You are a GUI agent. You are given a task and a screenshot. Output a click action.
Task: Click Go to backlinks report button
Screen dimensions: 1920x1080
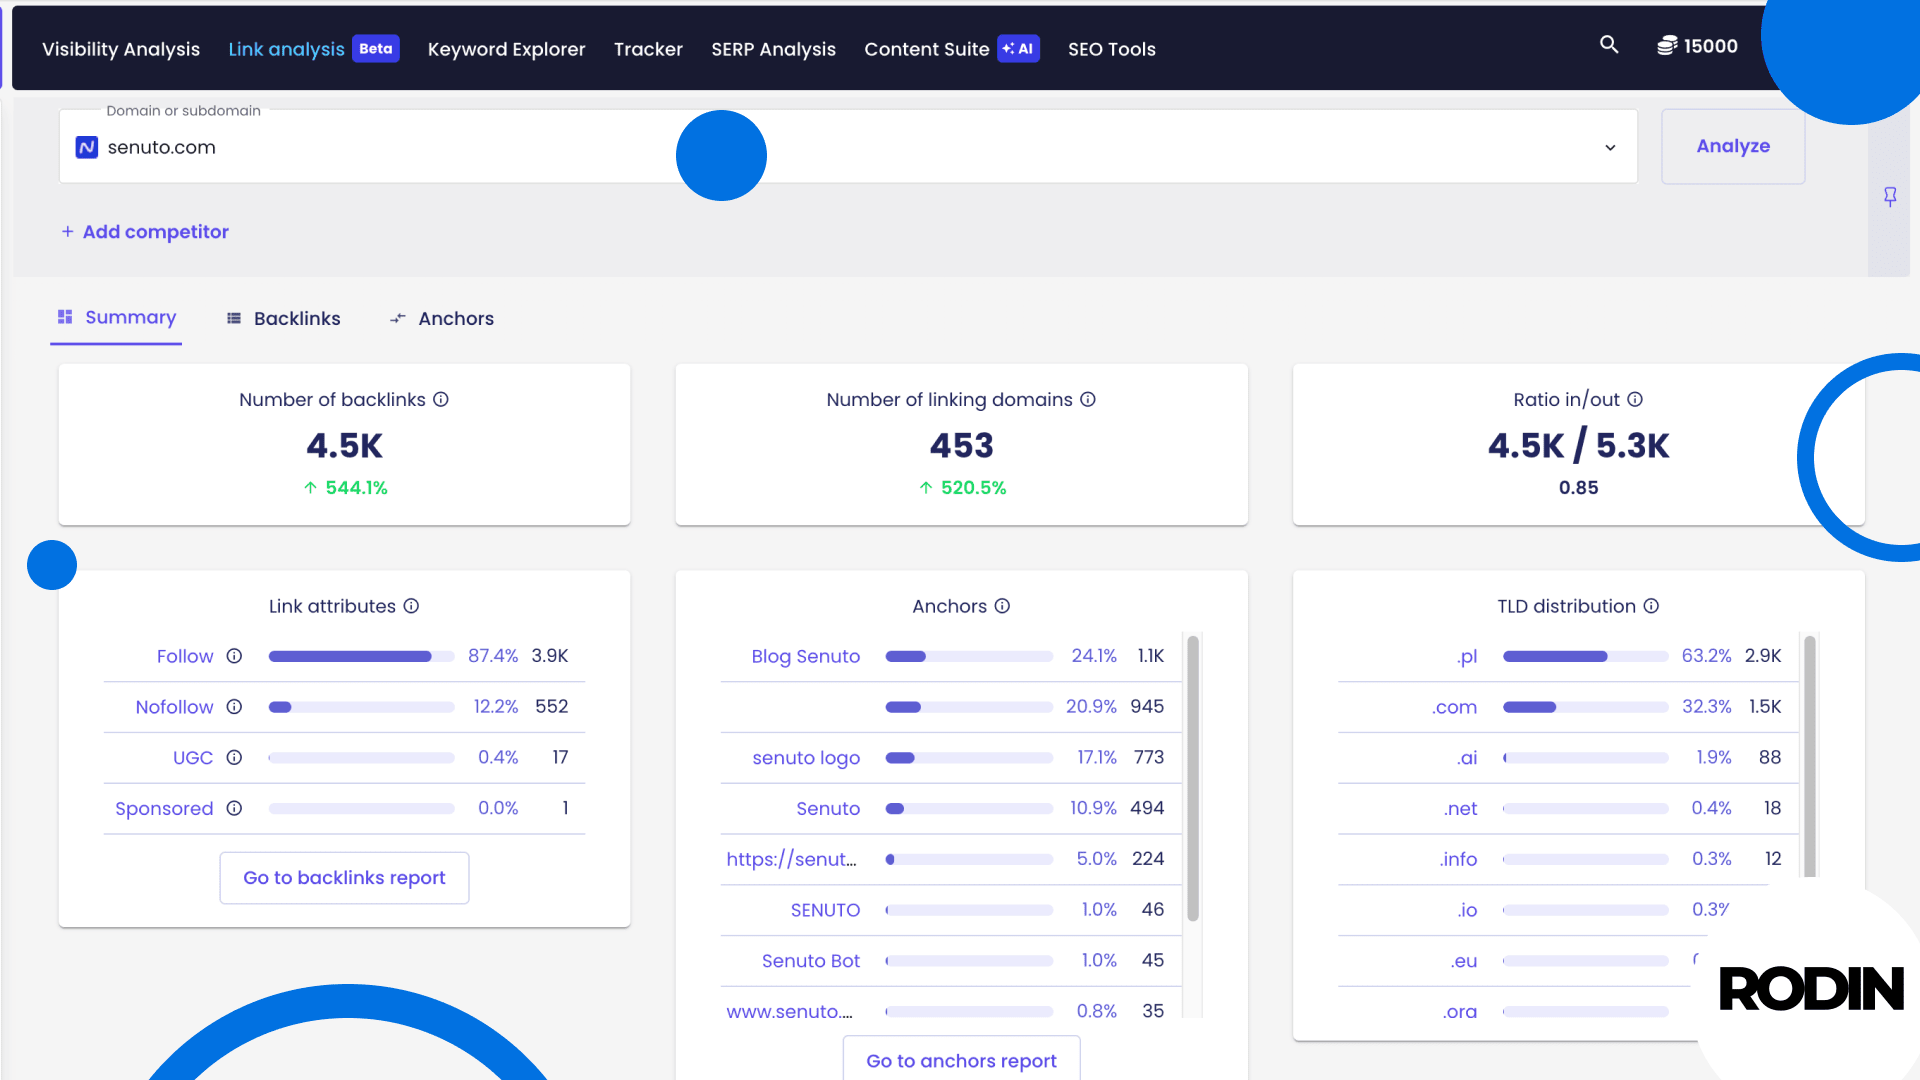pyautogui.click(x=344, y=877)
